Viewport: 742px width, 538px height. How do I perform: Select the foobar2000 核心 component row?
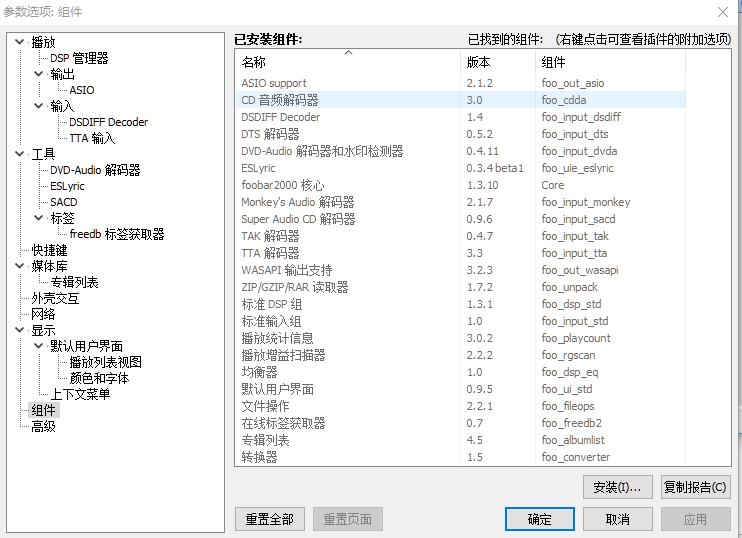tap(283, 185)
